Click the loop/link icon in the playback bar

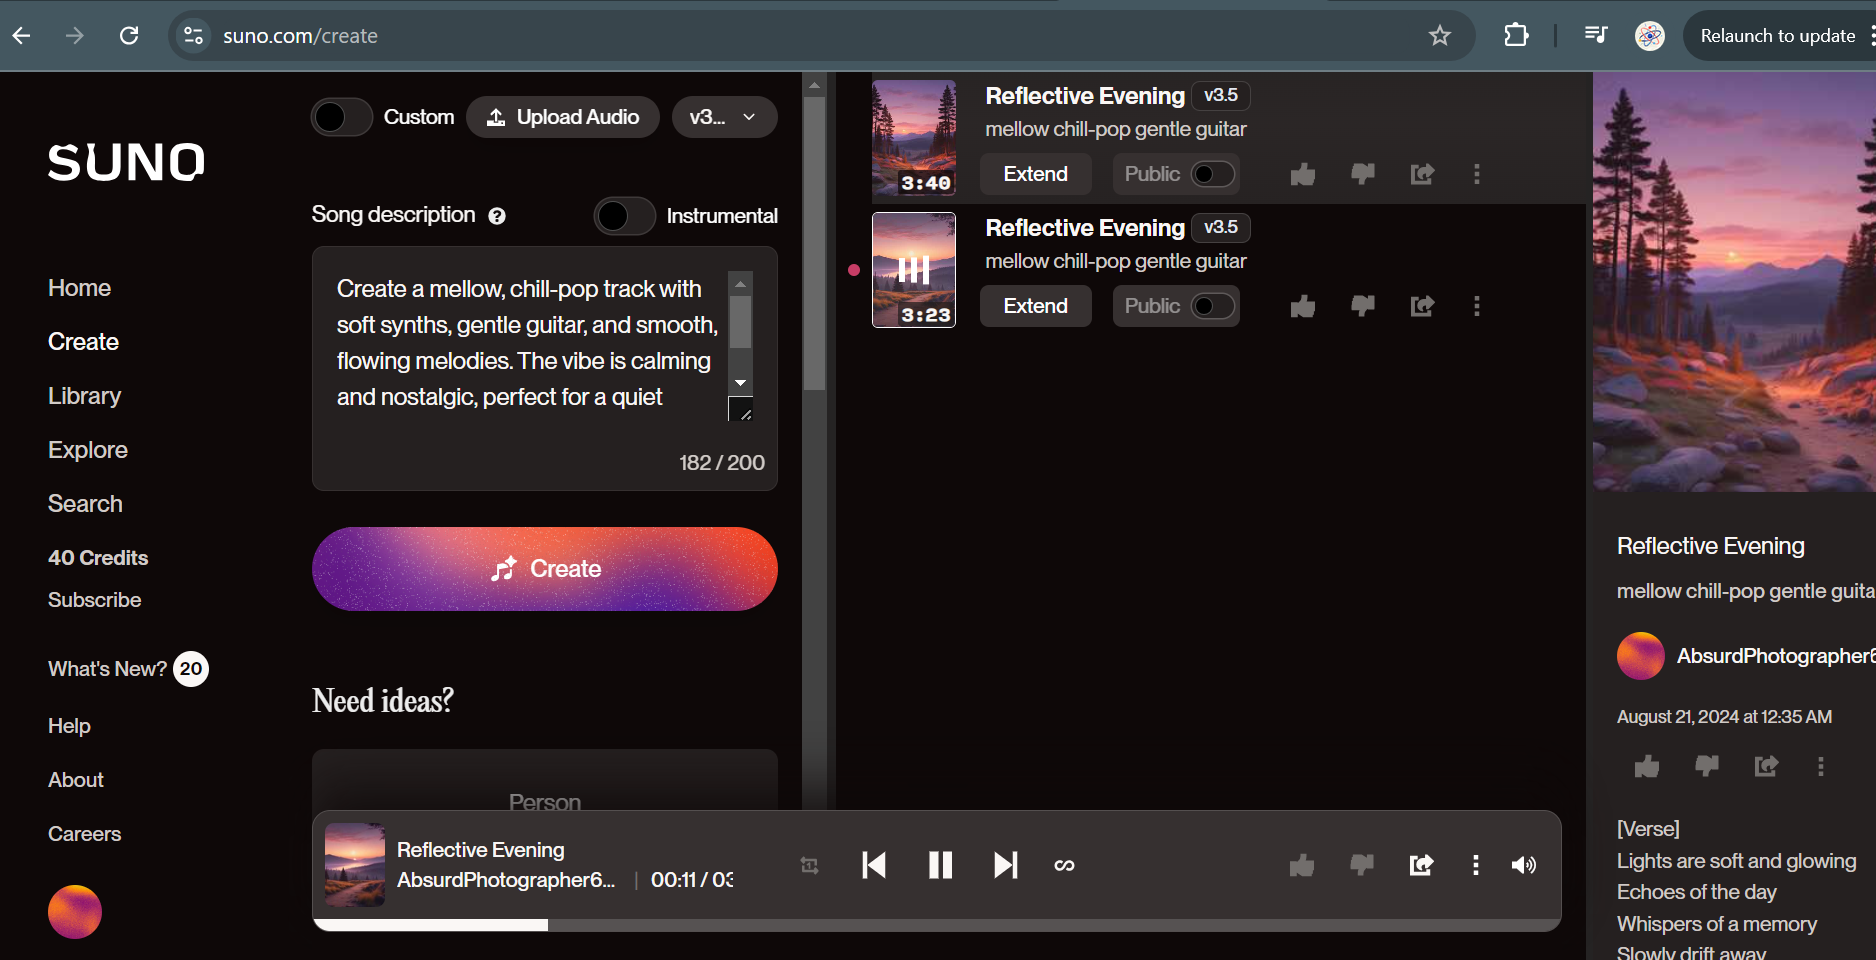click(x=1064, y=865)
